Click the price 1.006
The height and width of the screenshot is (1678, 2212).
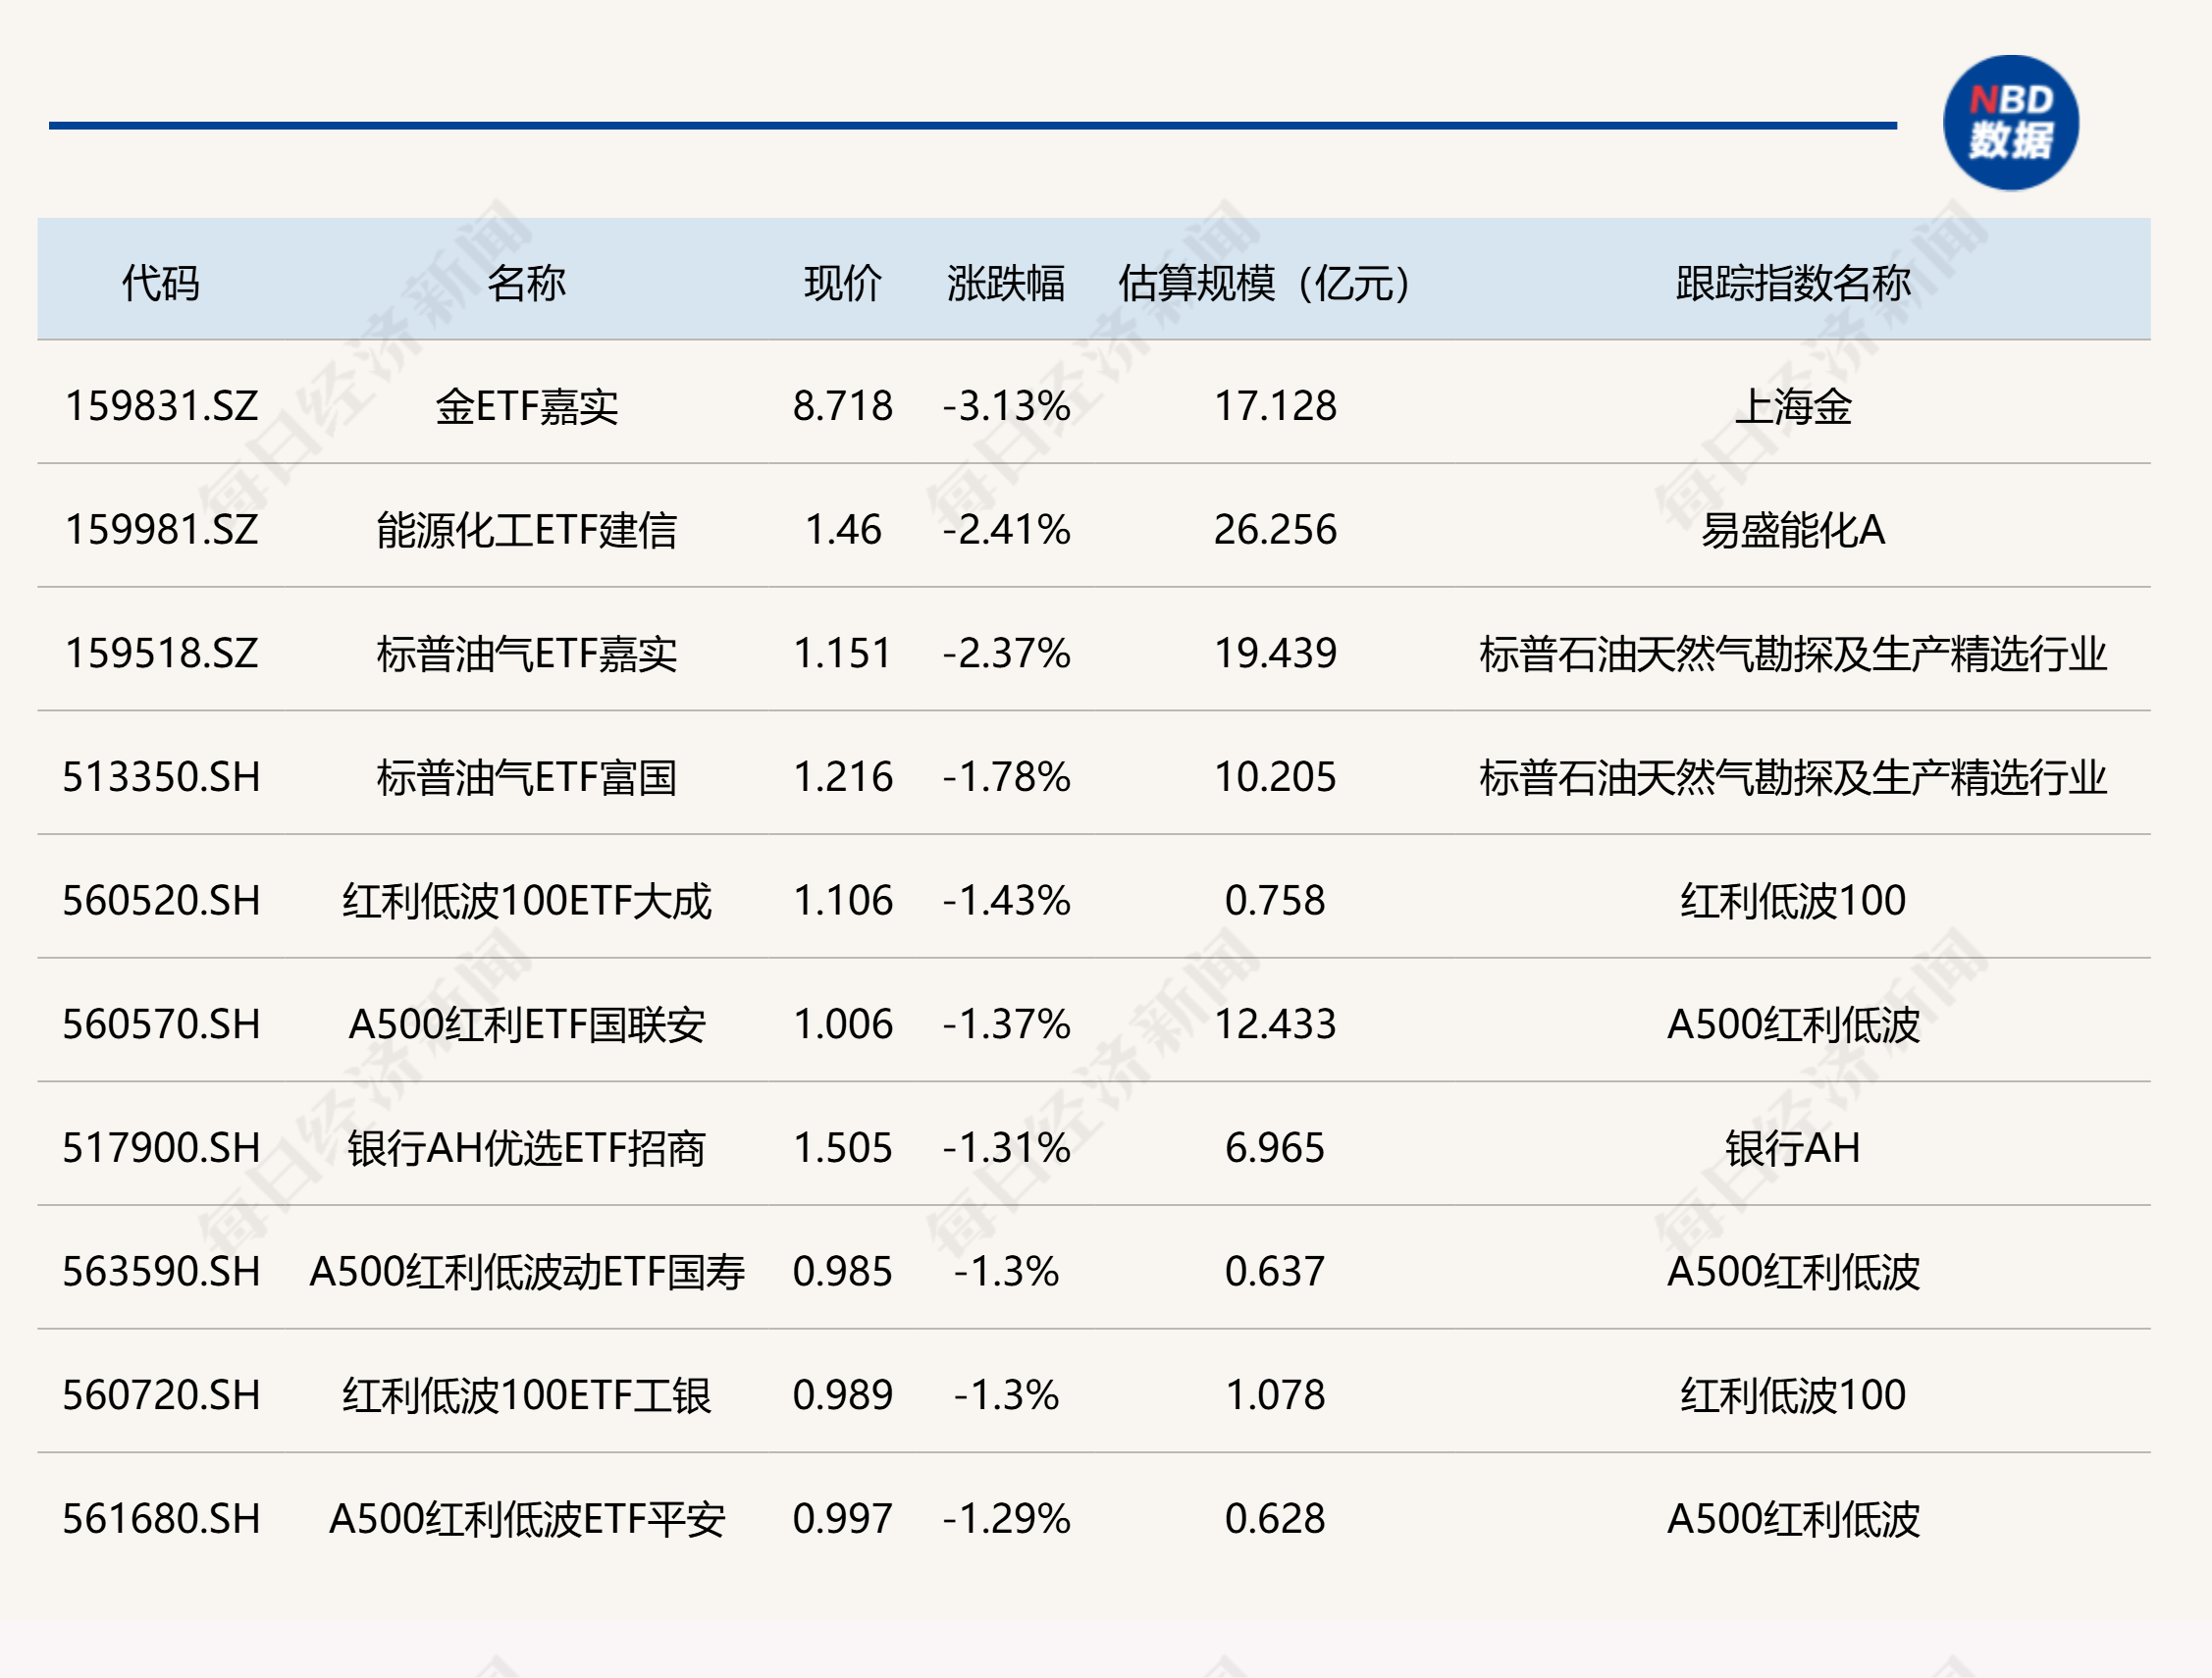coord(843,1024)
